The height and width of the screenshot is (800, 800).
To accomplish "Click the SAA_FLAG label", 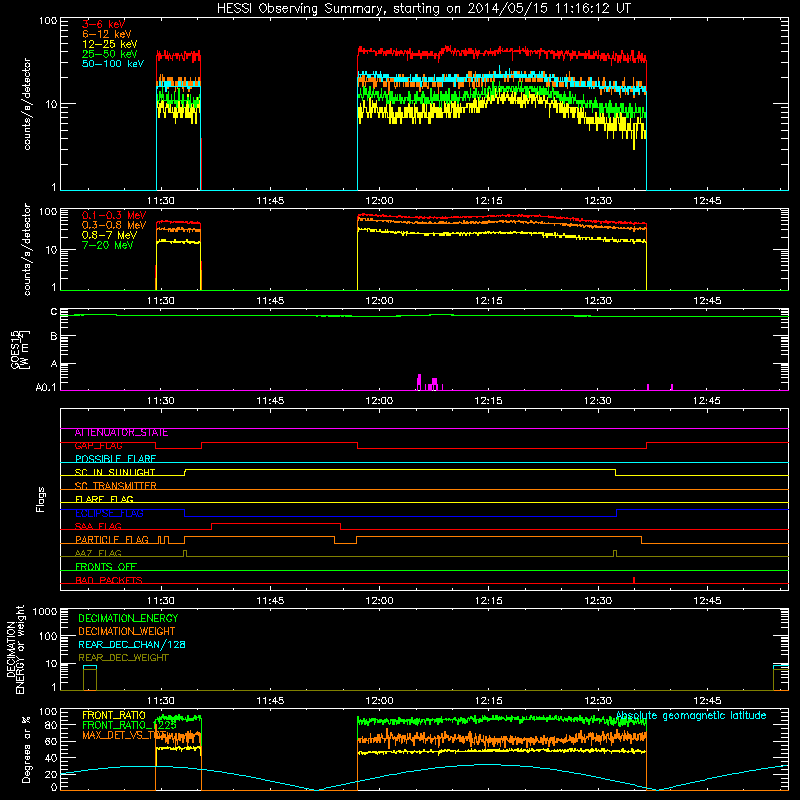I will [x=98, y=527].
